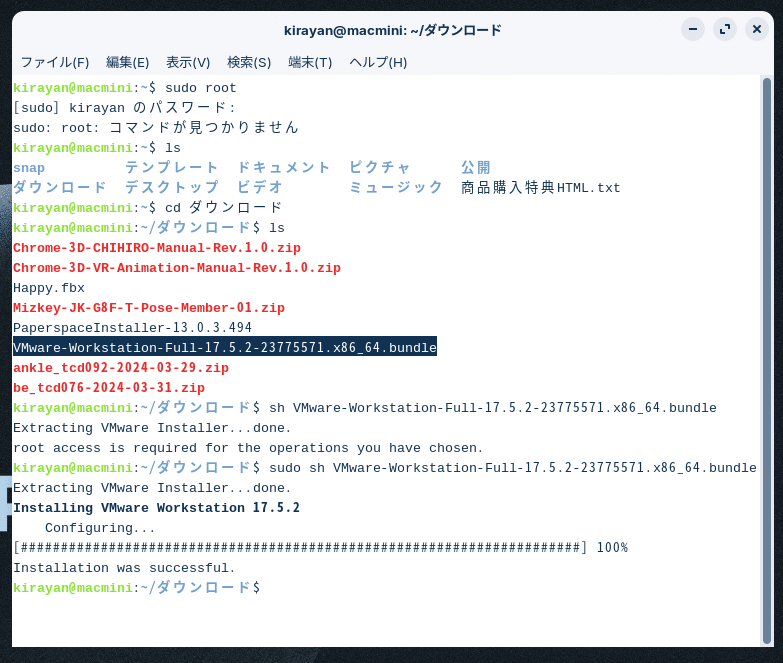
Task: Click the window title kirayan@macmini
Action: pyautogui.click(x=392, y=30)
